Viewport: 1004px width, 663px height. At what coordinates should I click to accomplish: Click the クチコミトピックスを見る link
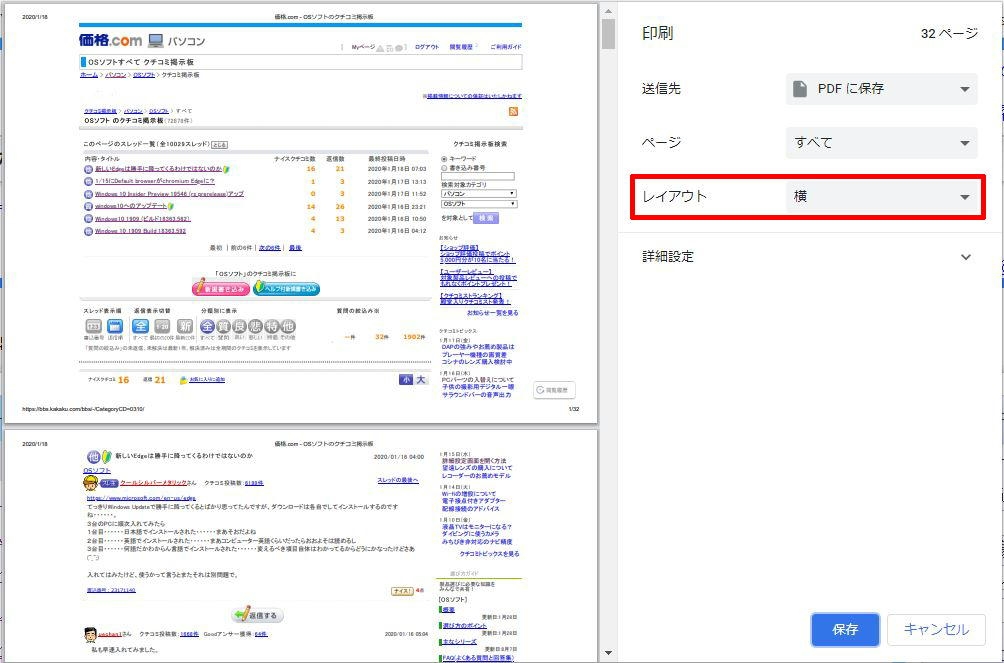coord(490,554)
